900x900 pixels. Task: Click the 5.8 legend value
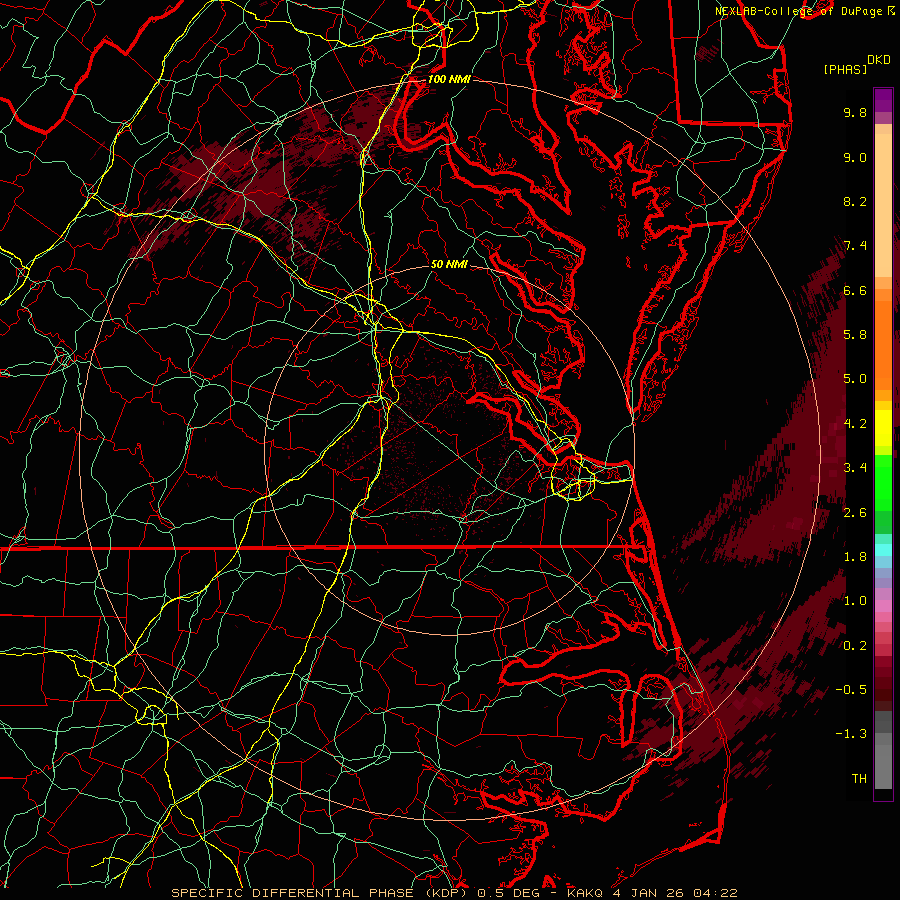coord(855,335)
